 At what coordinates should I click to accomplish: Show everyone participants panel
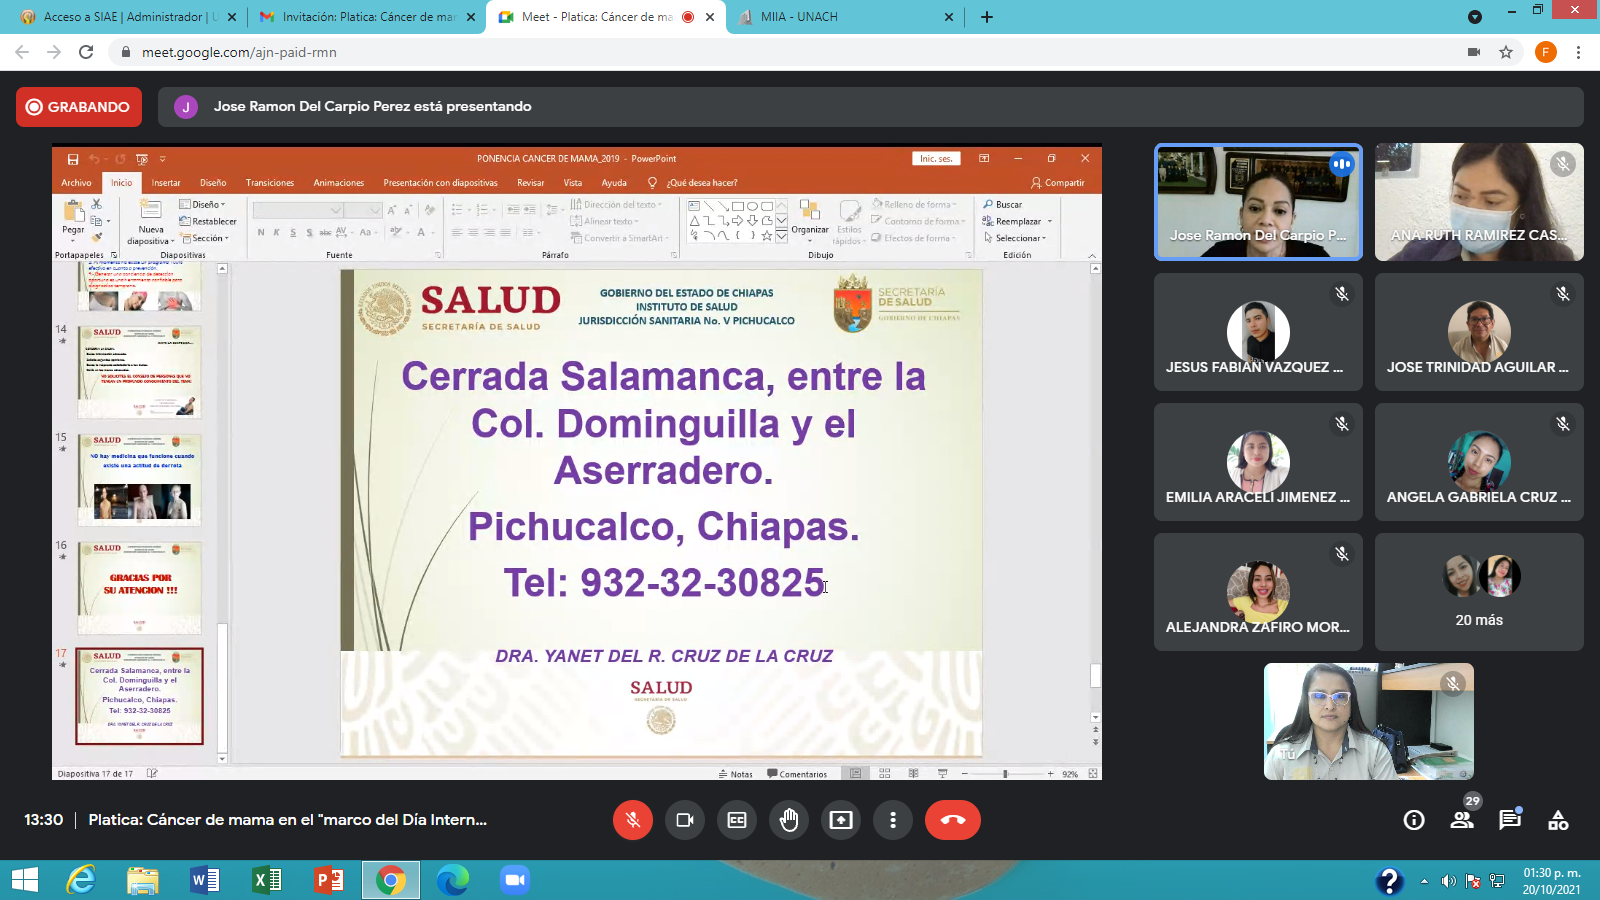[1462, 820]
